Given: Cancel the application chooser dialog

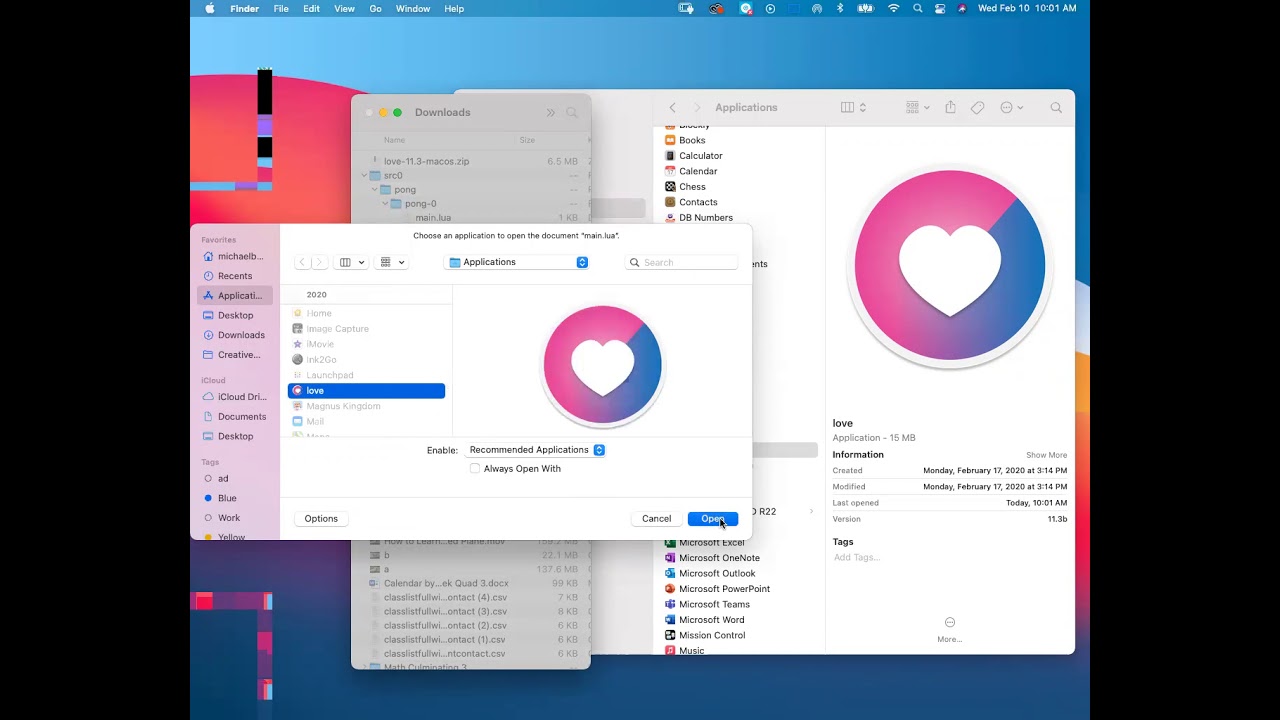Looking at the screenshot, I should (656, 518).
